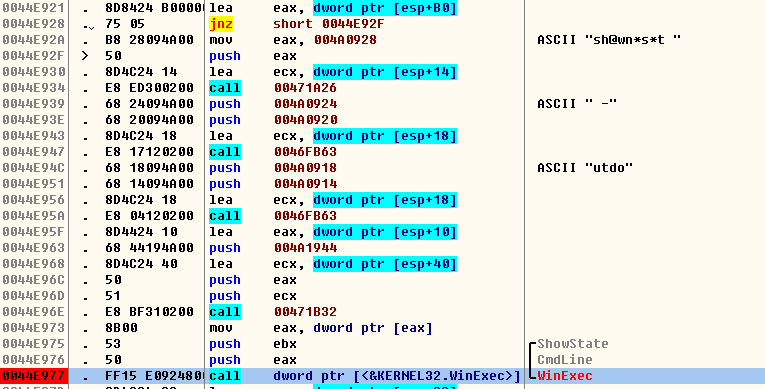Click the call 0046FB63 at 0044E947
Viewport: 765px width, 389px height.
[273, 152]
